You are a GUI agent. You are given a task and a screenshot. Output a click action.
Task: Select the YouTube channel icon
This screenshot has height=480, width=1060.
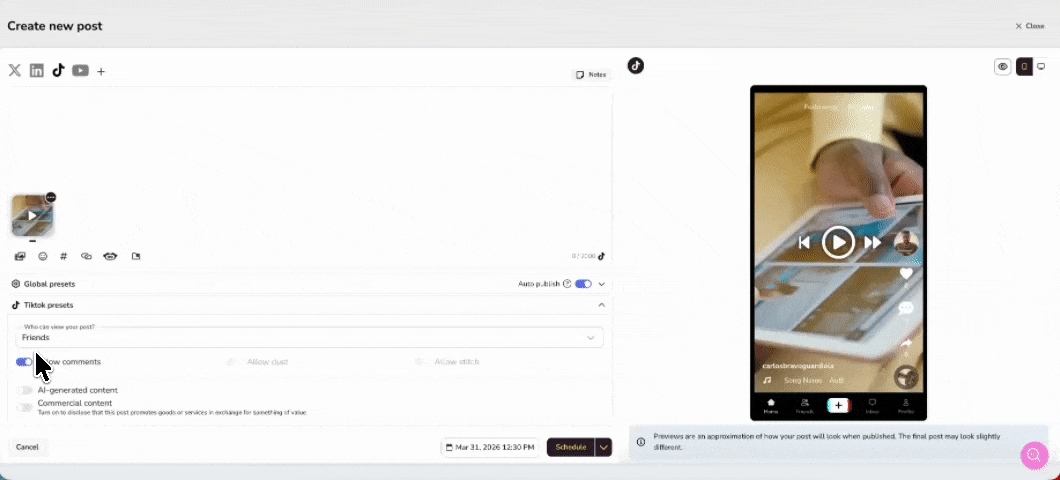(x=80, y=70)
